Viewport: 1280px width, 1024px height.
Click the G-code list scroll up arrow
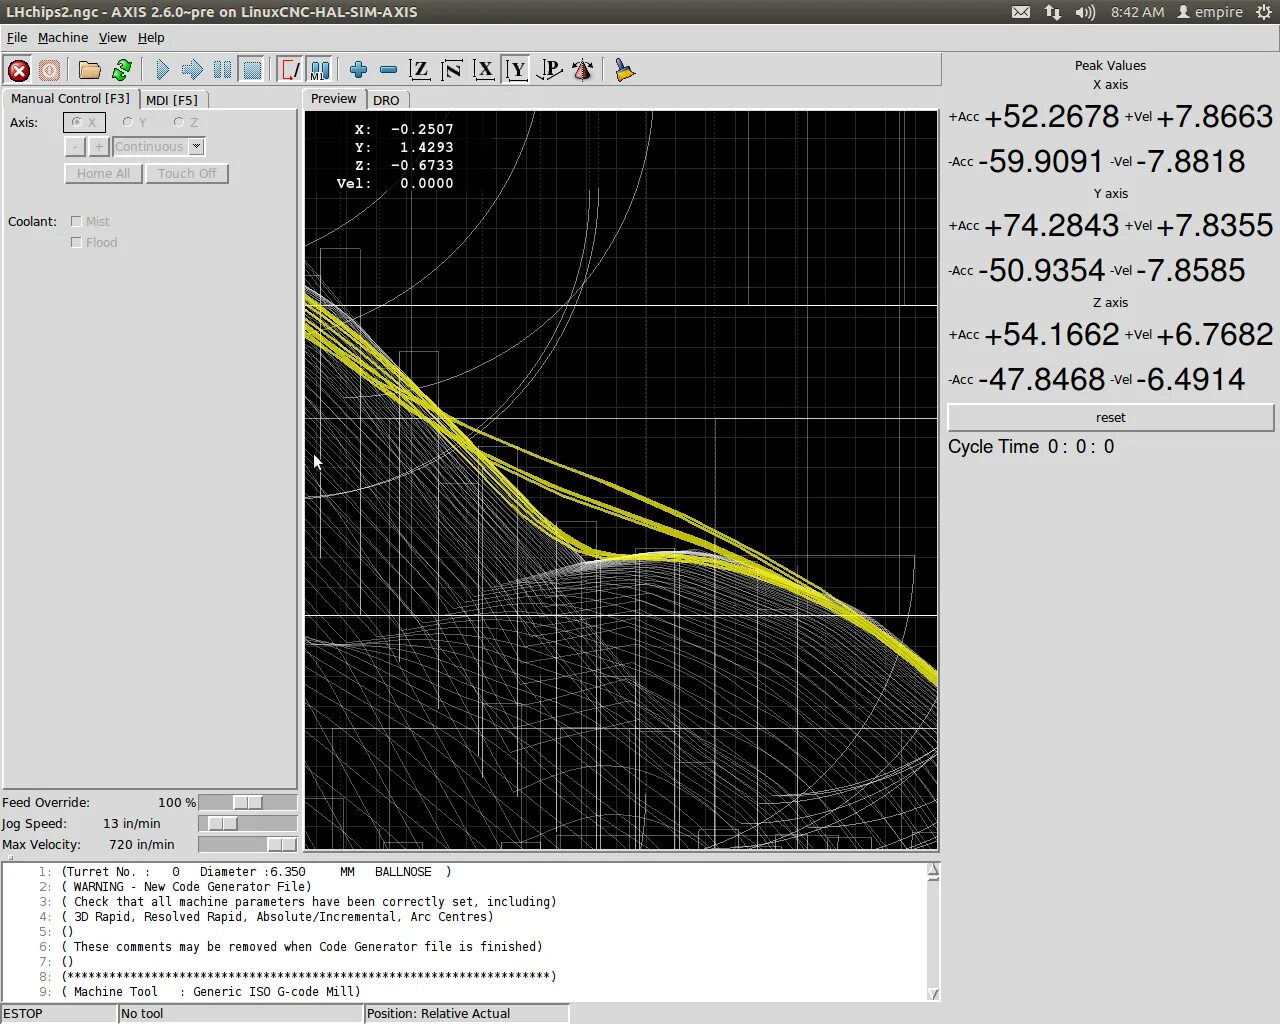[933, 871]
